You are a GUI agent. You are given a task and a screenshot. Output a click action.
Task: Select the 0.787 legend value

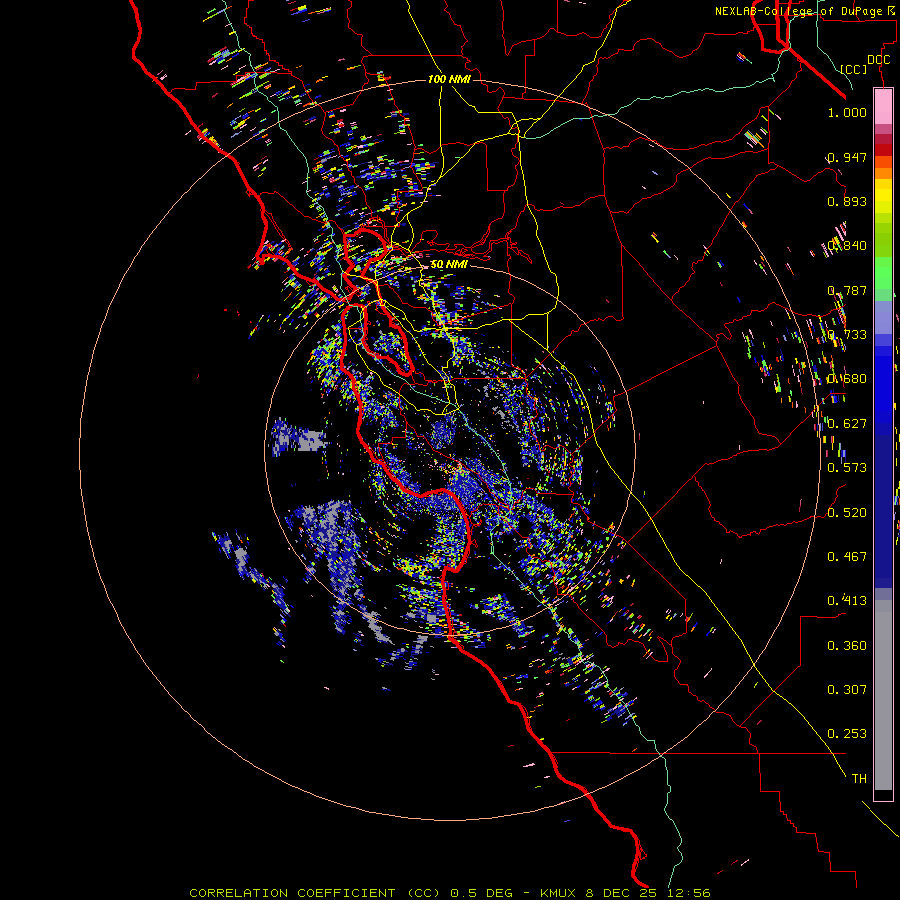click(x=847, y=290)
